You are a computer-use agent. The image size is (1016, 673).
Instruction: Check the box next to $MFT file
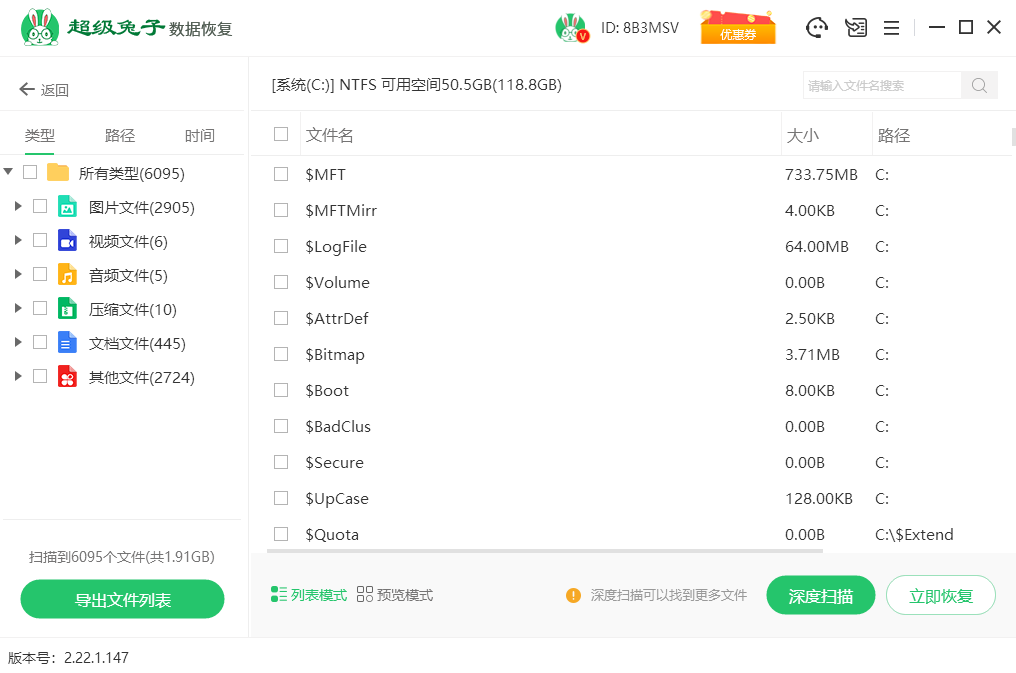(x=281, y=174)
